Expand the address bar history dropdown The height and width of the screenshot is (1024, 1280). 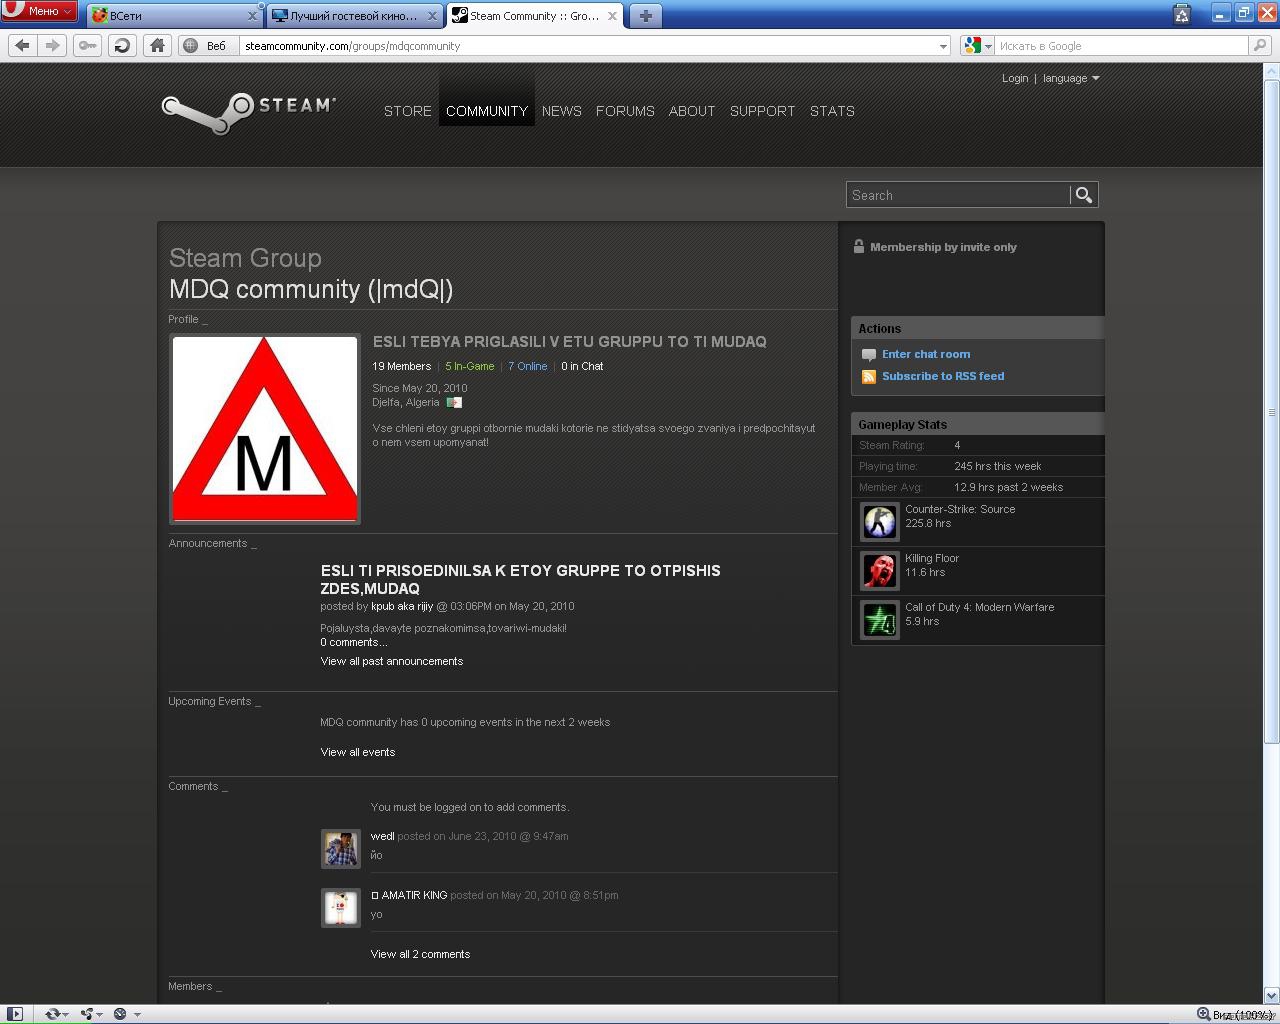(943, 46)
